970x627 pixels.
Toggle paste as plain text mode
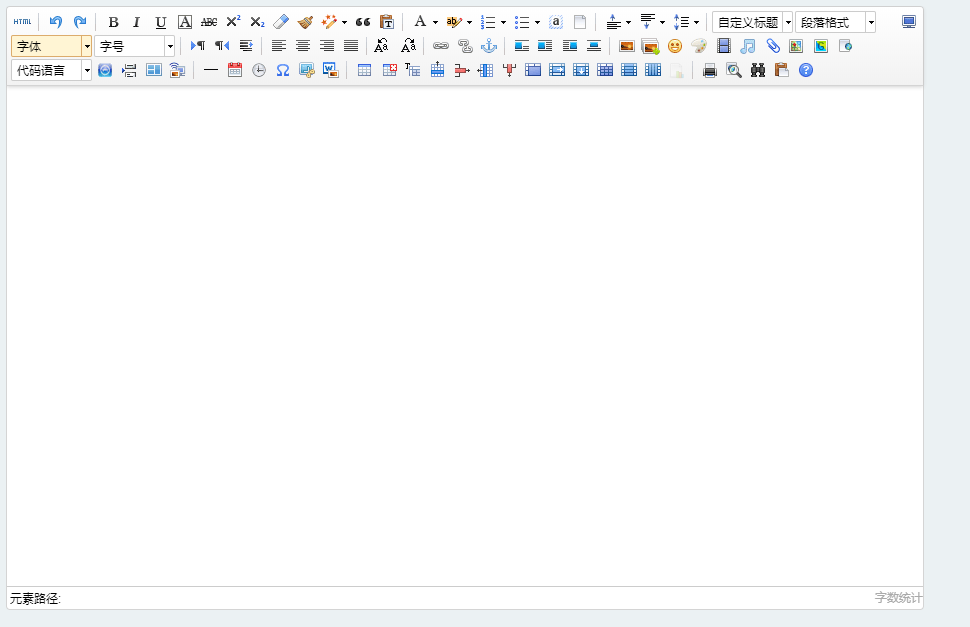[x=387, y=22]
